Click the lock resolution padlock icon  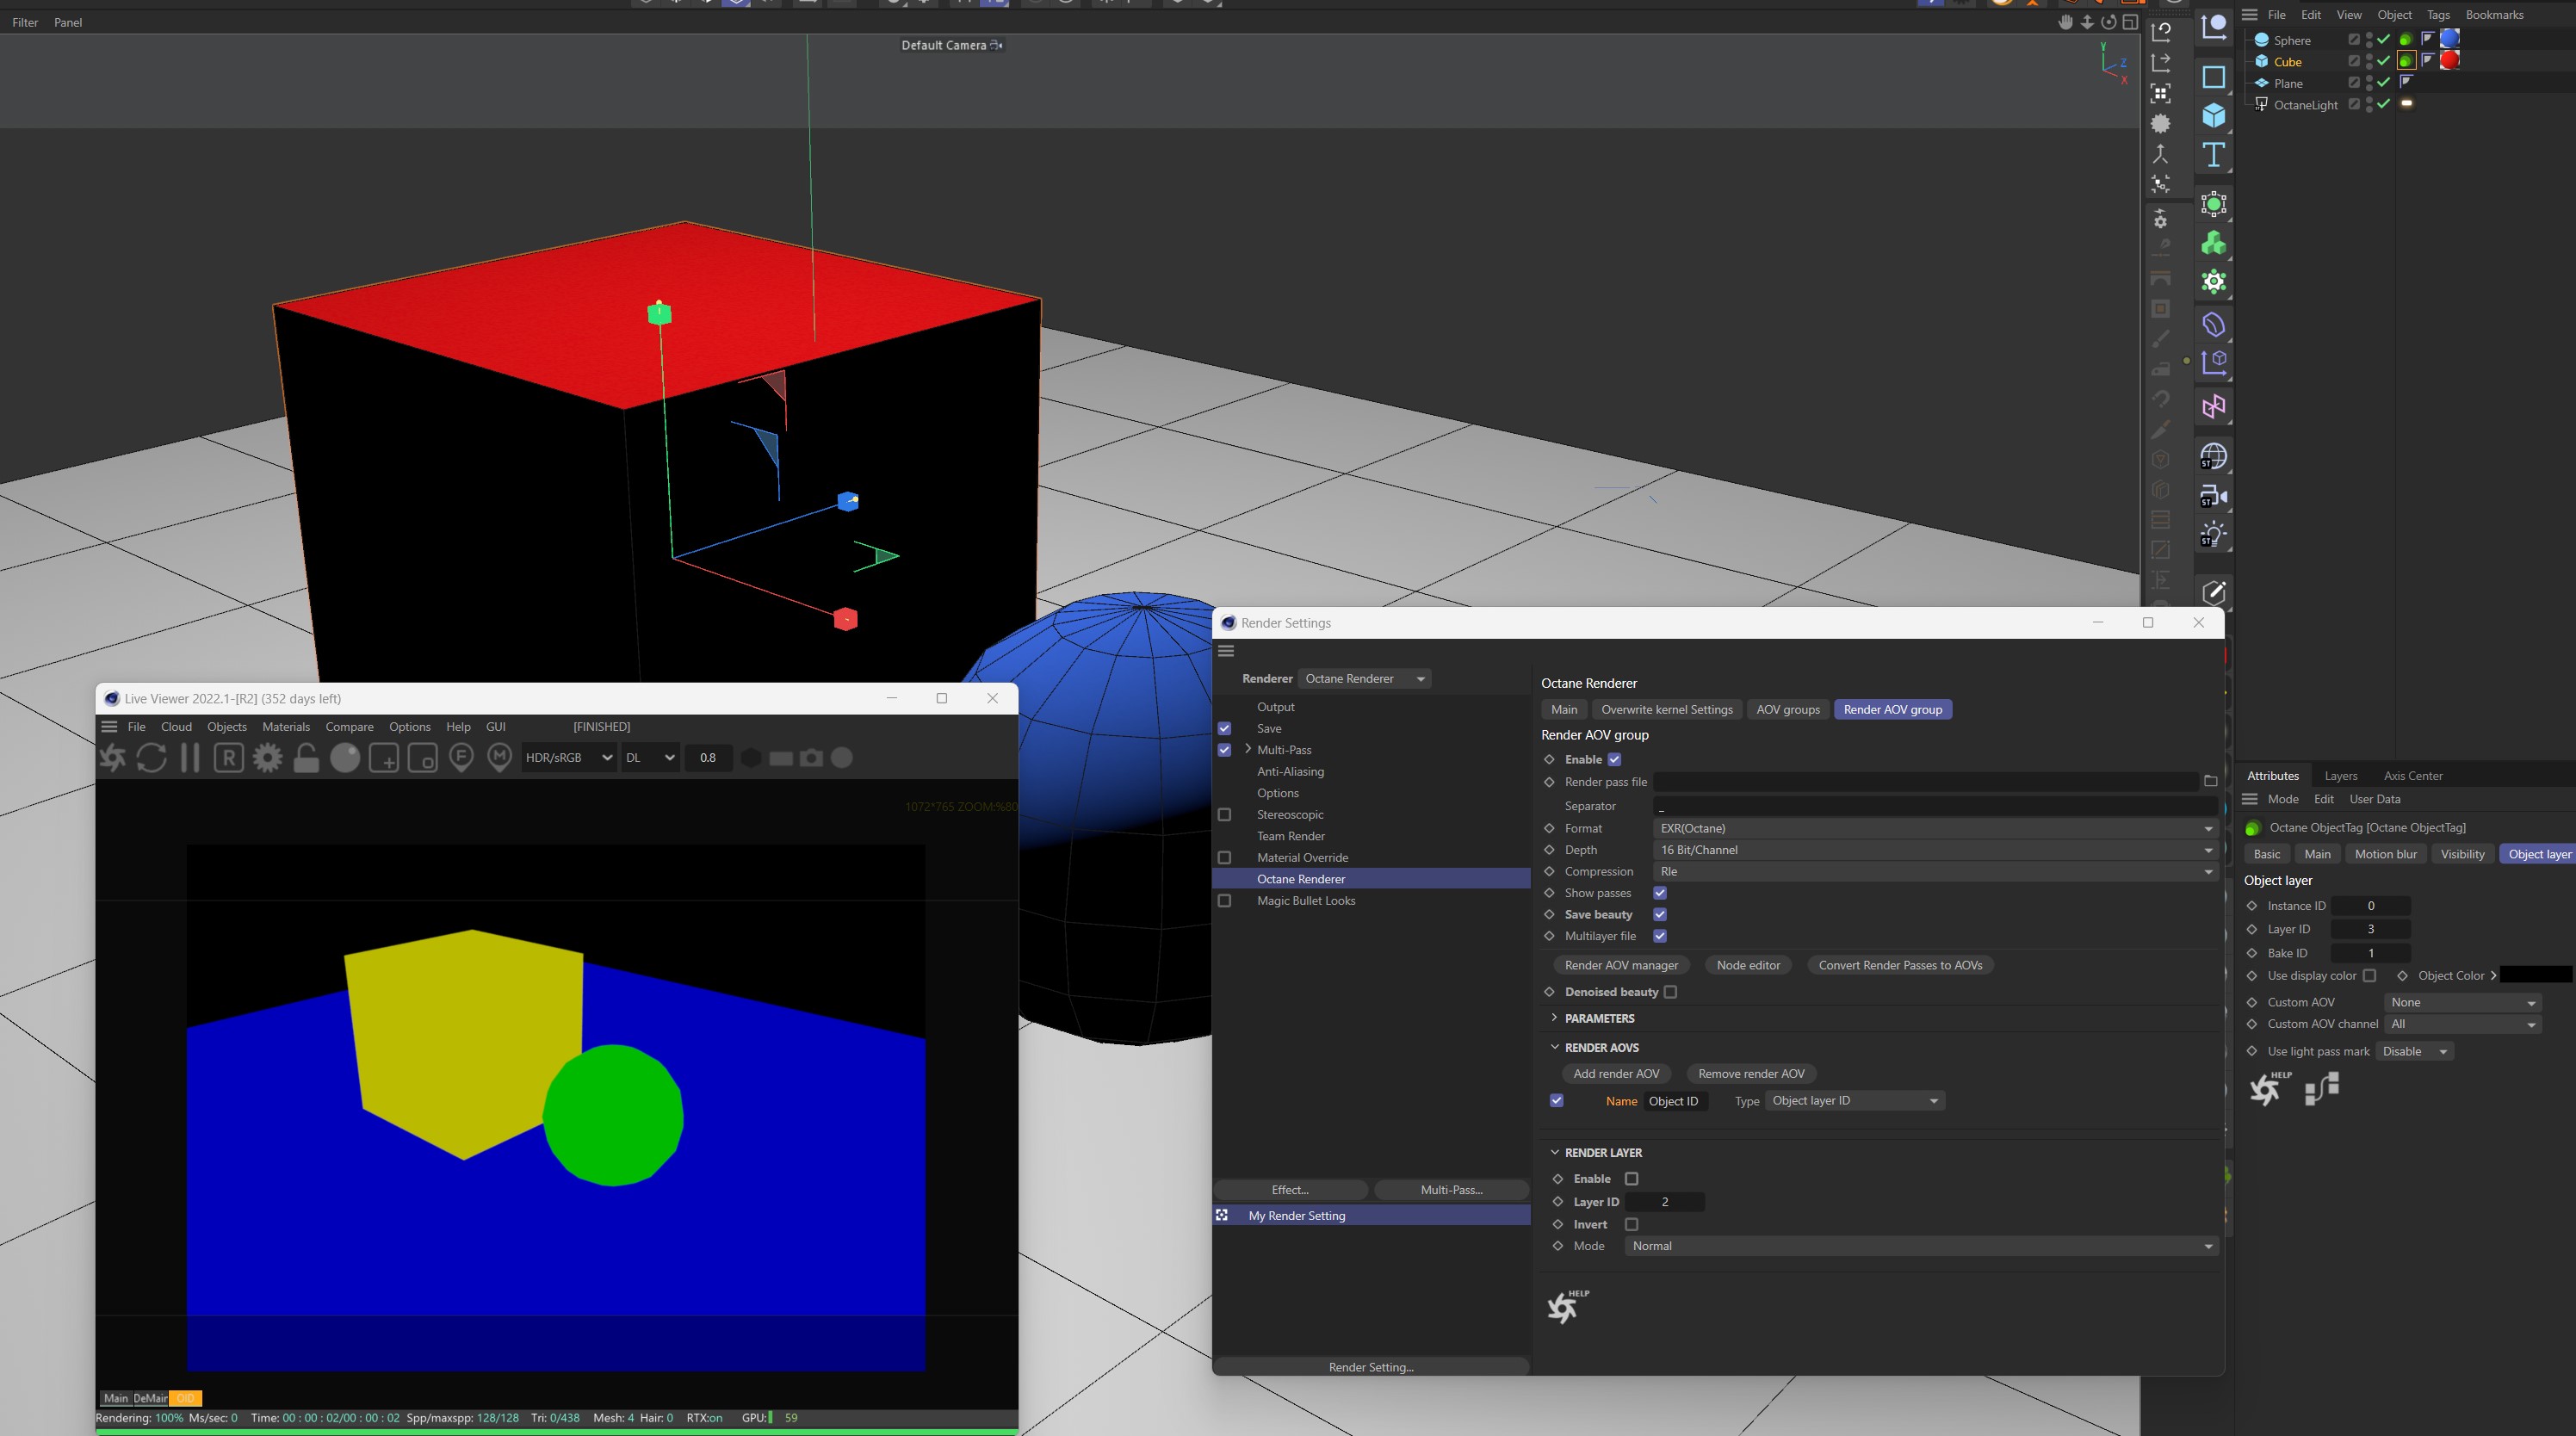click(x=306, y=758)
